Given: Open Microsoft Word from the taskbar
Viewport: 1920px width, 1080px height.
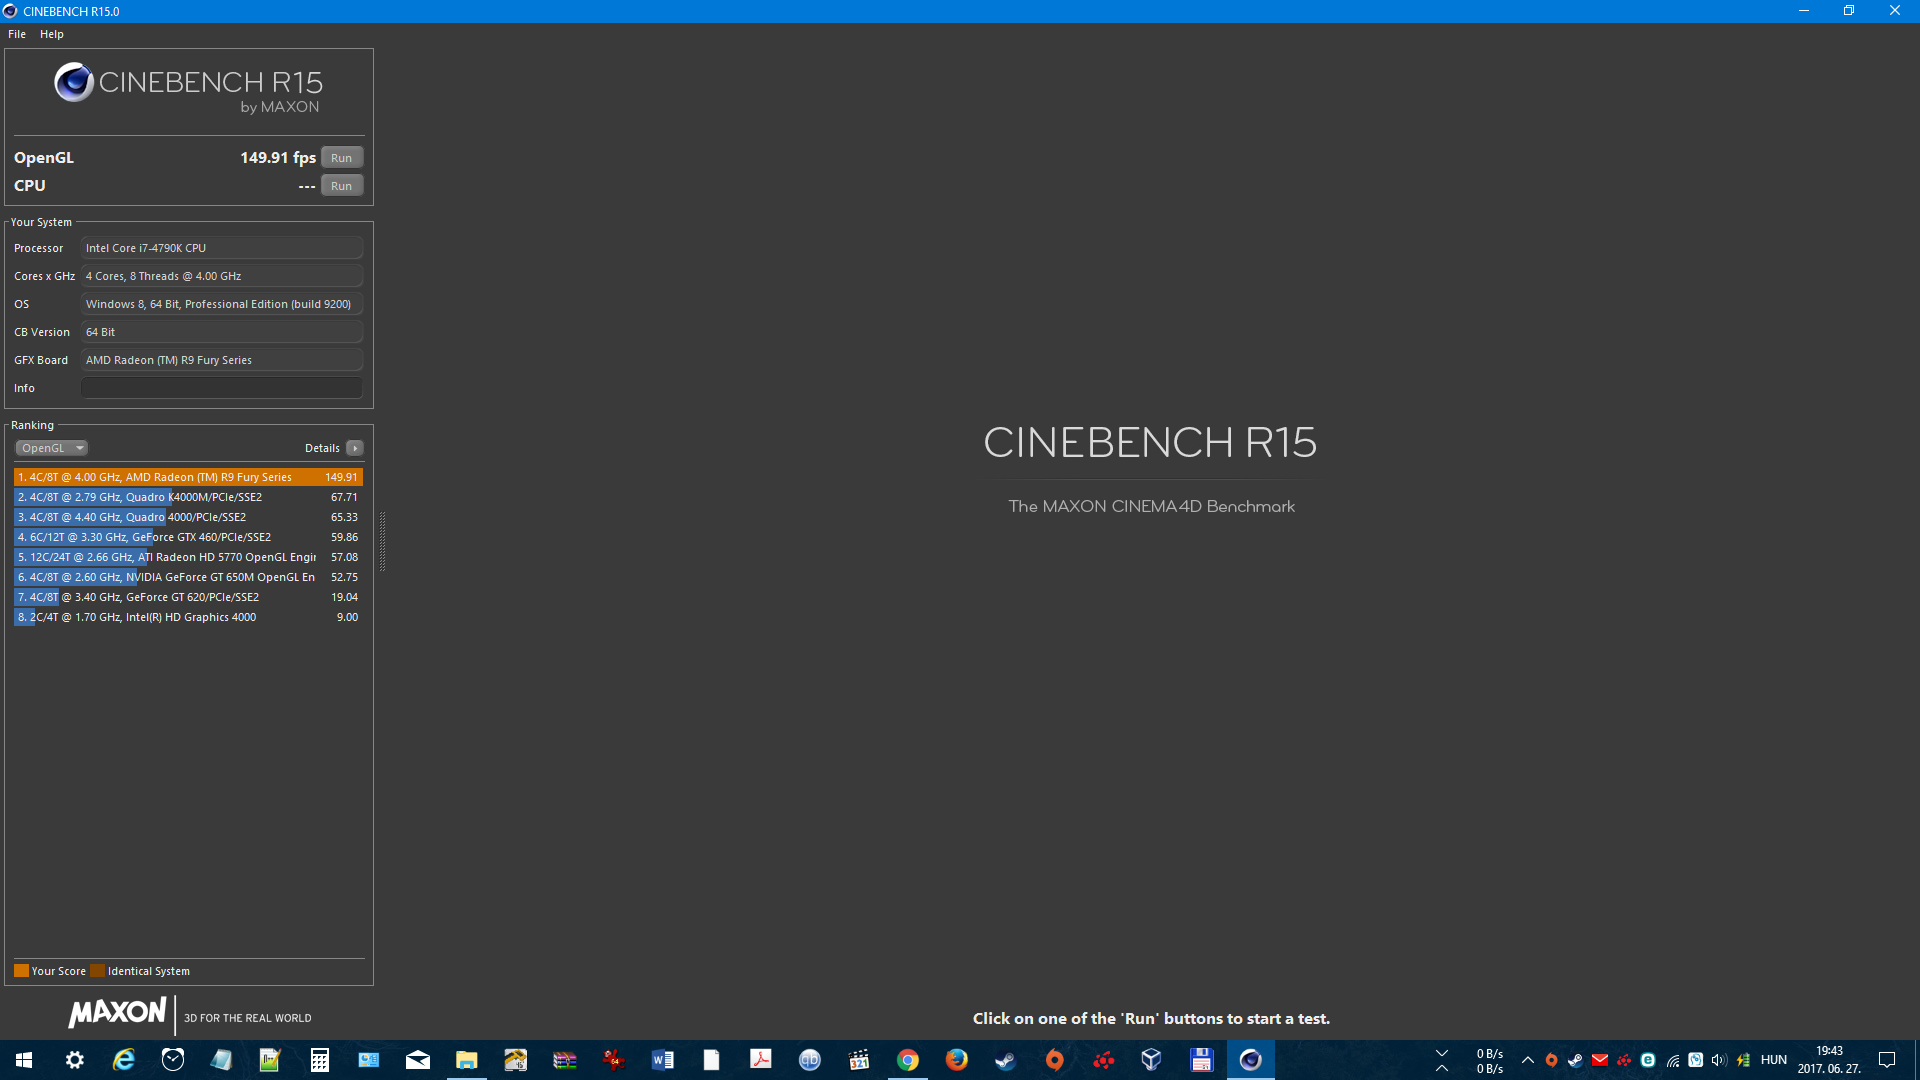Looking at the screenshot, I should [662, 1060].
